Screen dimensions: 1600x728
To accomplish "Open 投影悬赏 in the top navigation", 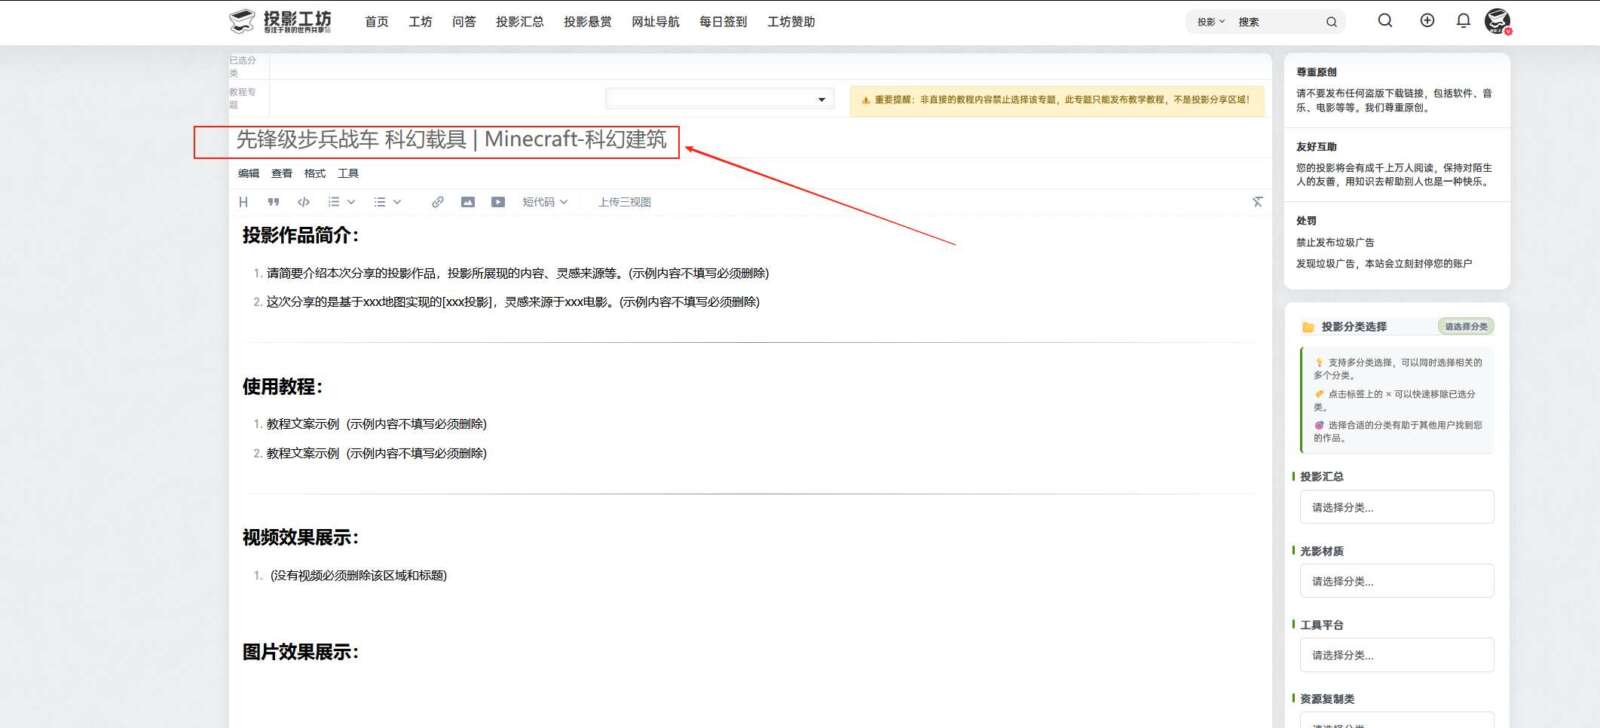I will 588,22.
